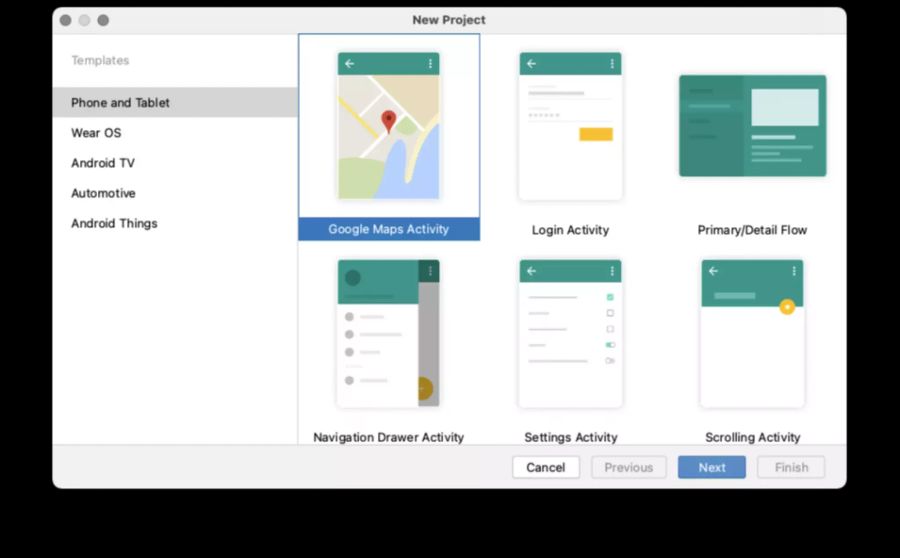Click the Cancel button

[x=546, y=467]
